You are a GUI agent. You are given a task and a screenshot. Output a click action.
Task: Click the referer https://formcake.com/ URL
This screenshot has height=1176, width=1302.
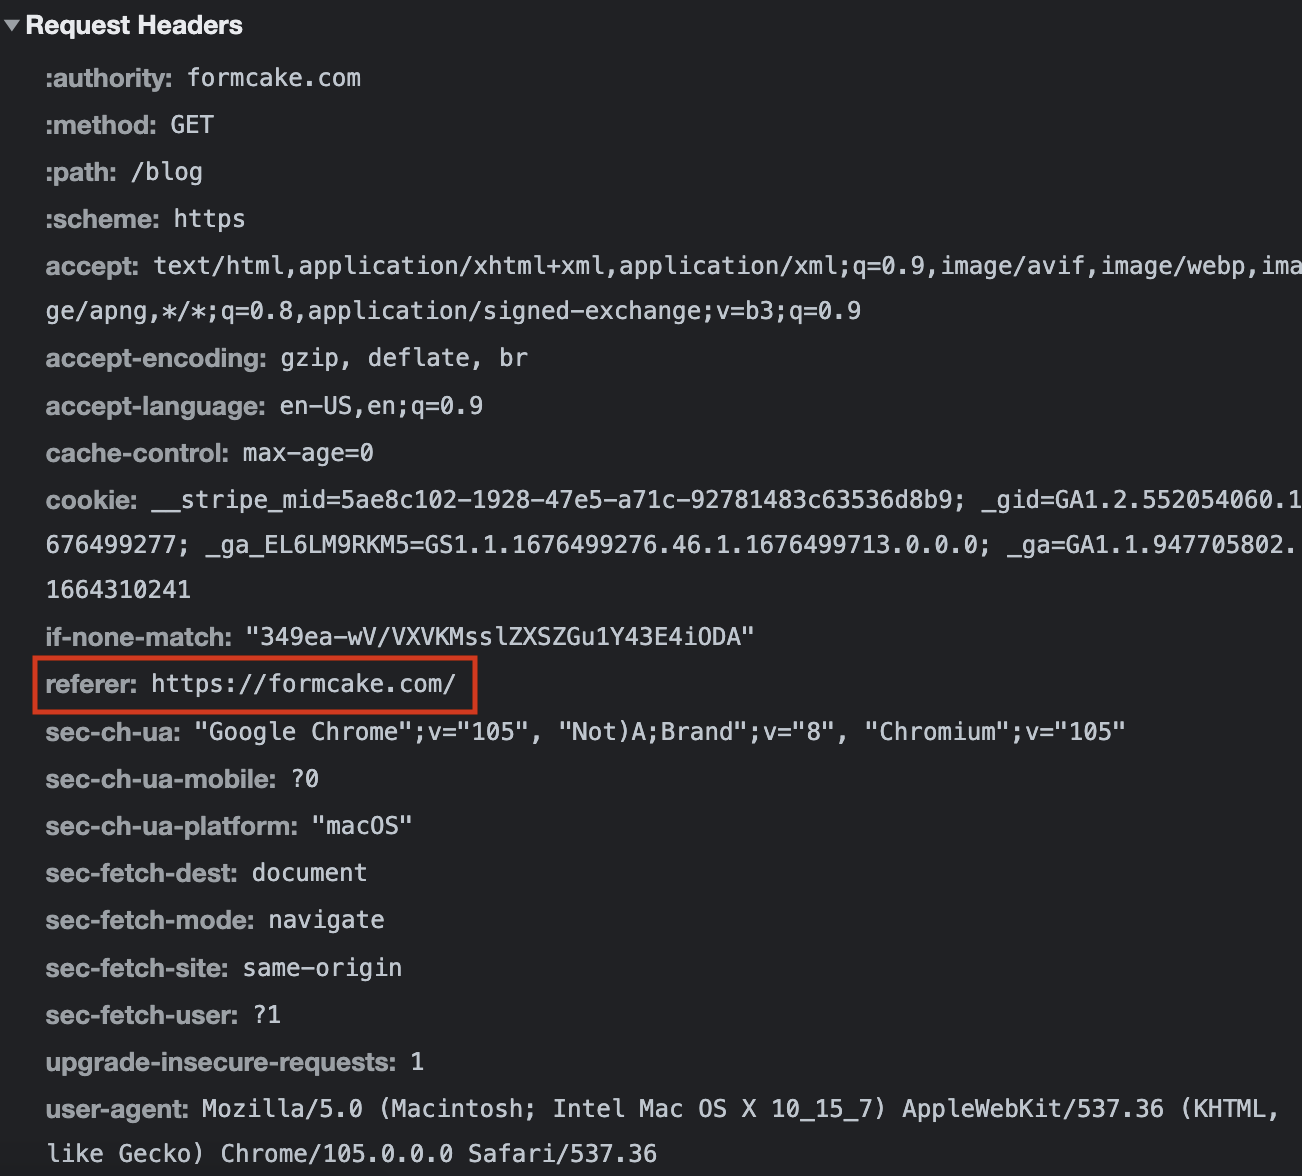coord(303,684)
